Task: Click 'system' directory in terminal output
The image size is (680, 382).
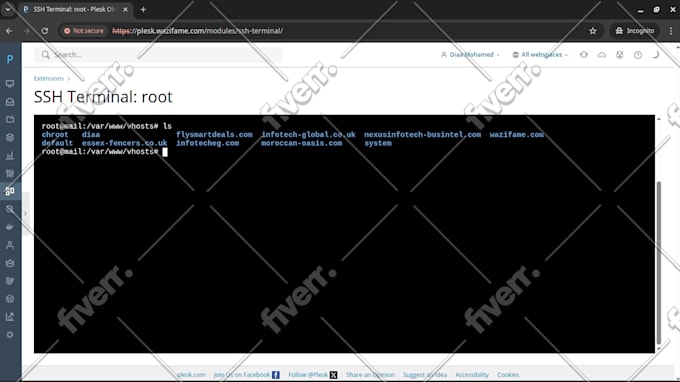Action: 378,143
